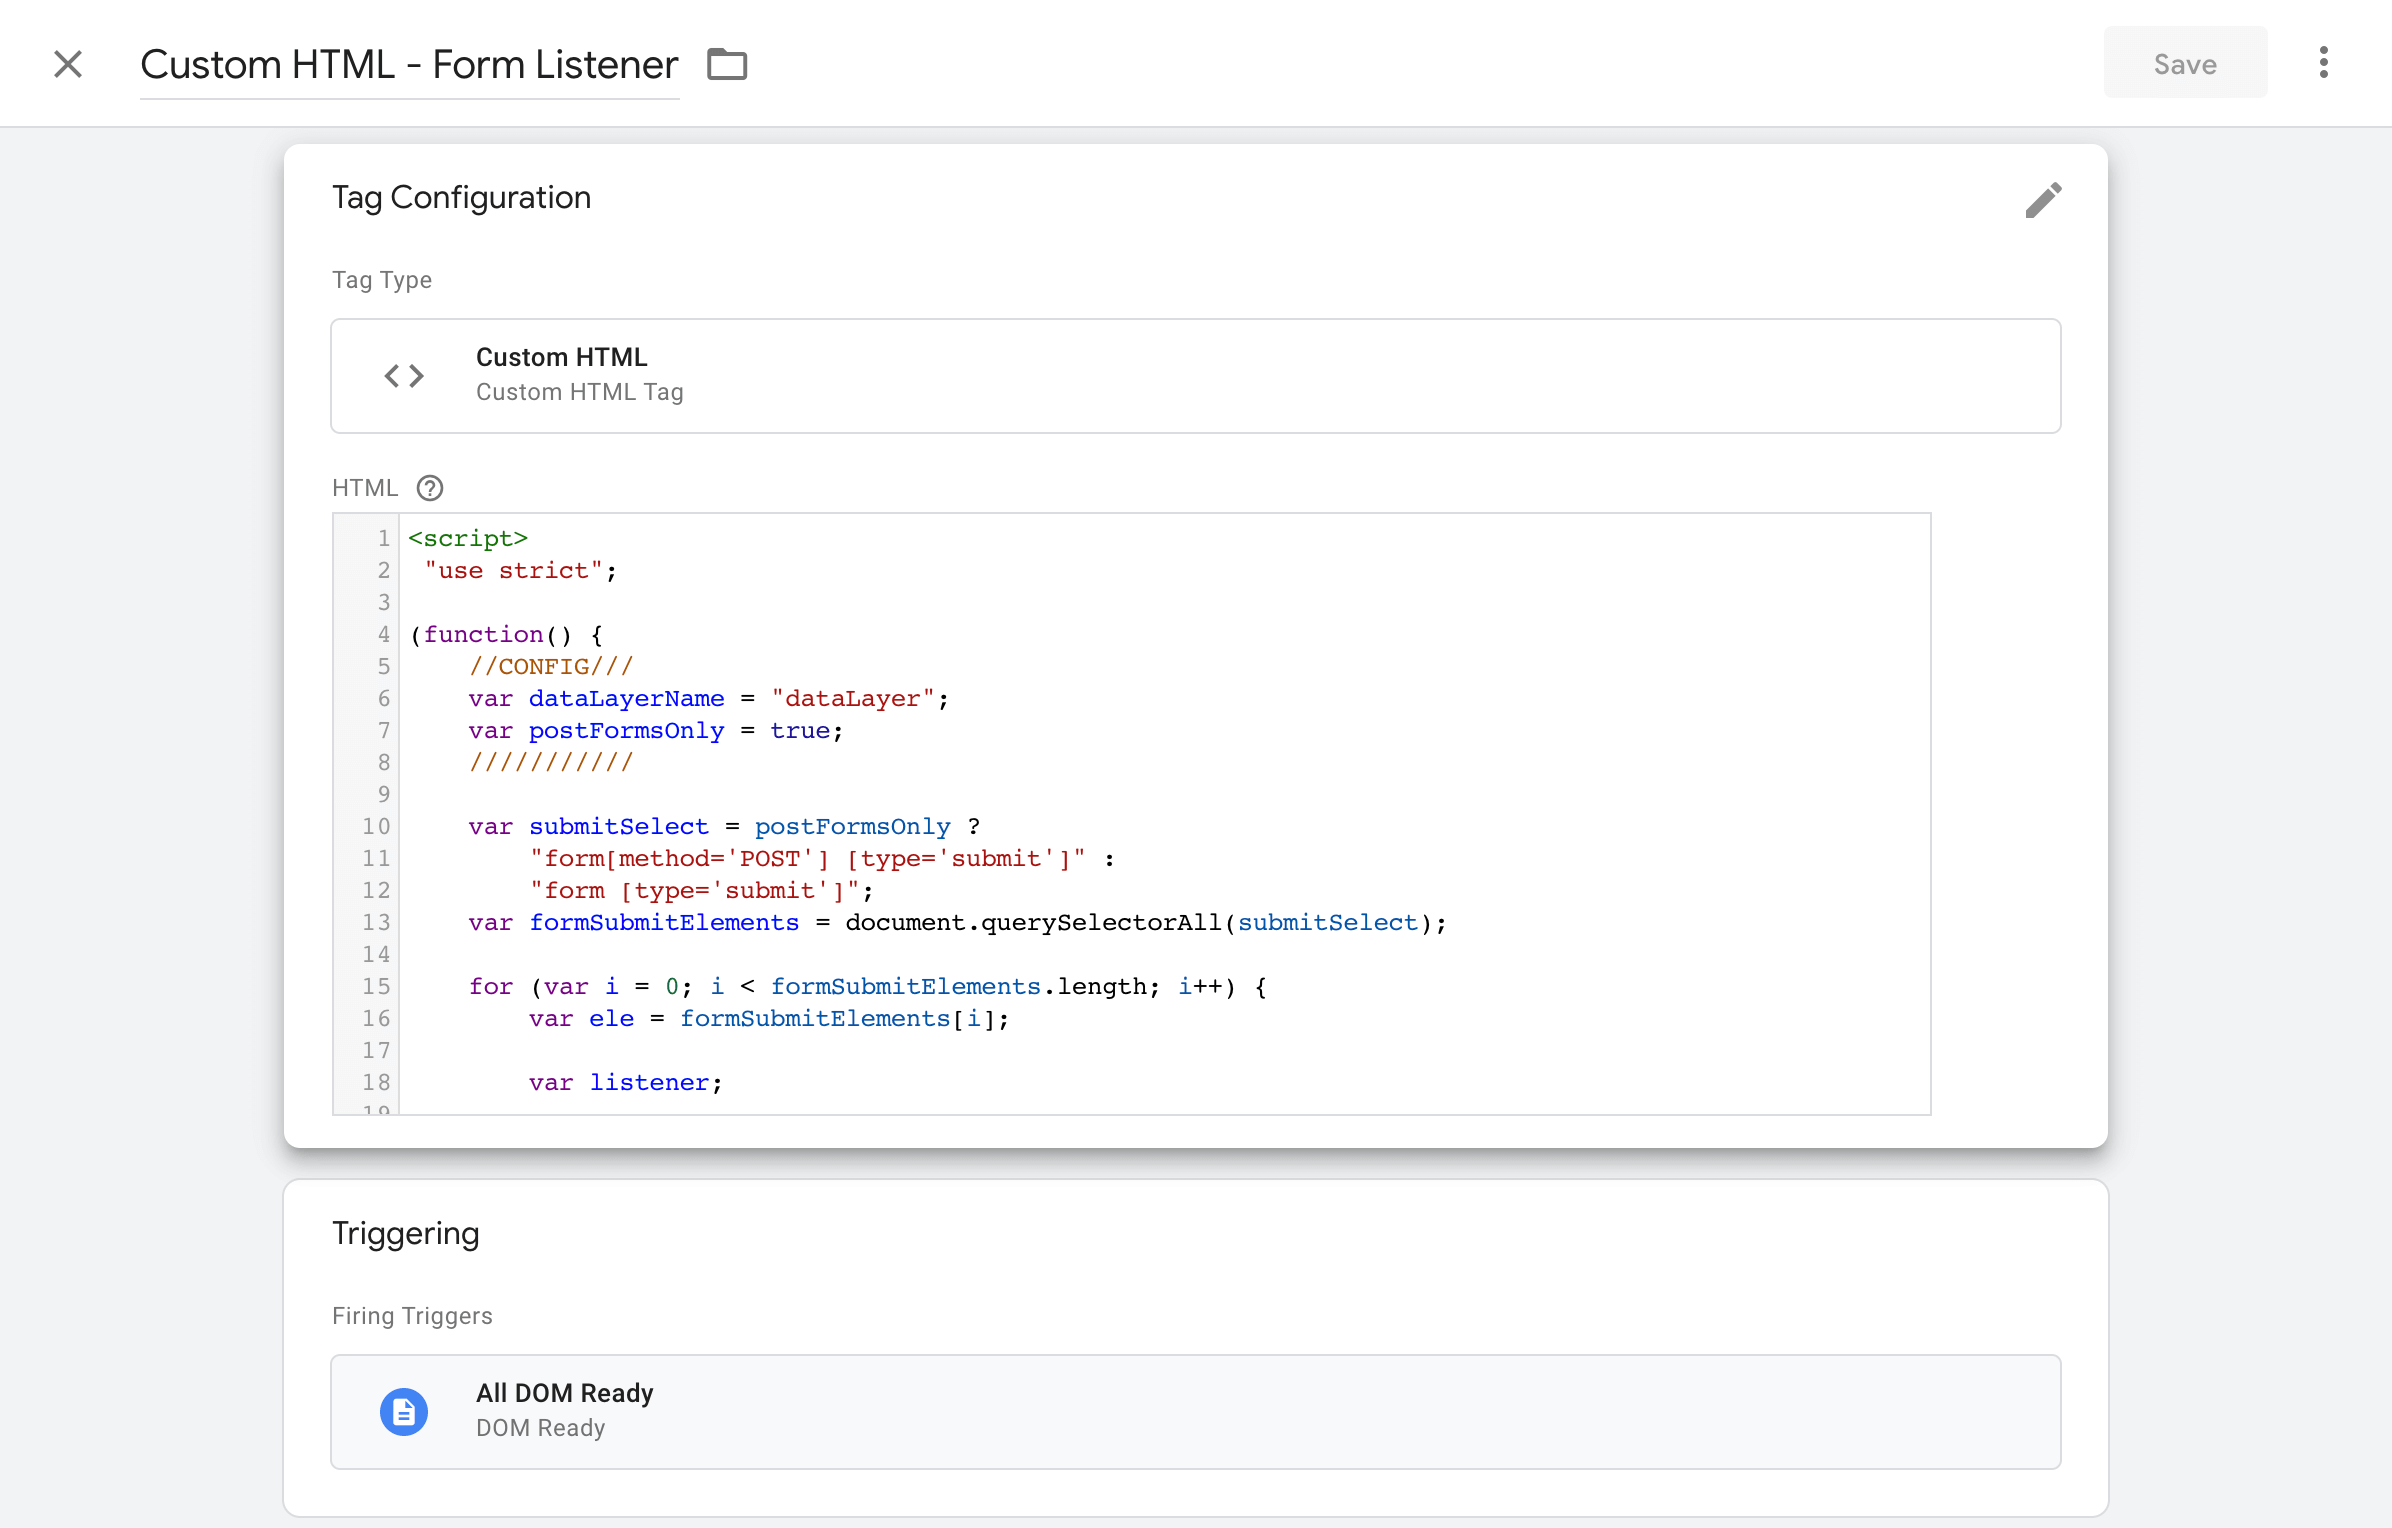The width and height of the screenshot is (2392, 1528).
Task: Click the var listener code line
Action: tap(625, 1082)
